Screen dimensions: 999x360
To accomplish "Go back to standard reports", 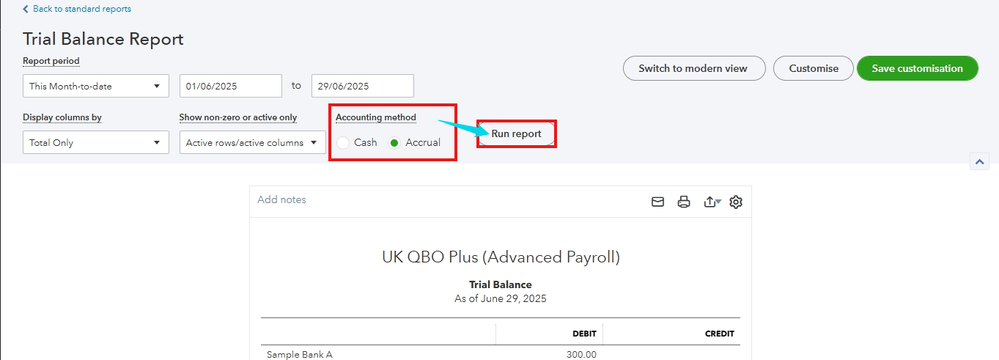I will (76, 9).
